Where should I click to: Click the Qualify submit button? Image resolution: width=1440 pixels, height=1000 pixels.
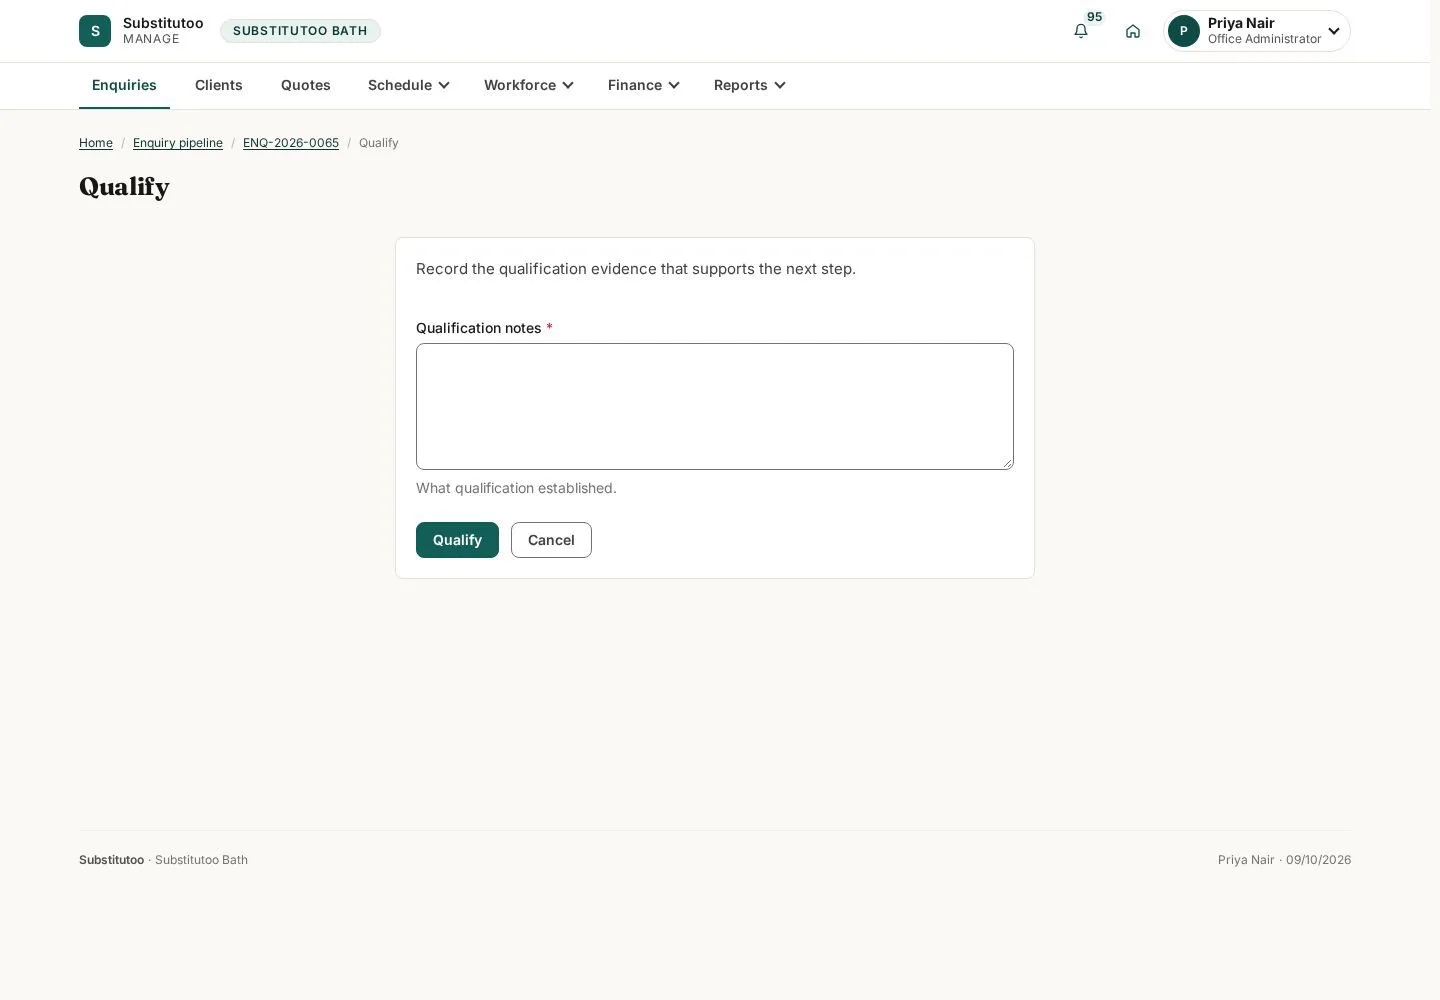457,540
